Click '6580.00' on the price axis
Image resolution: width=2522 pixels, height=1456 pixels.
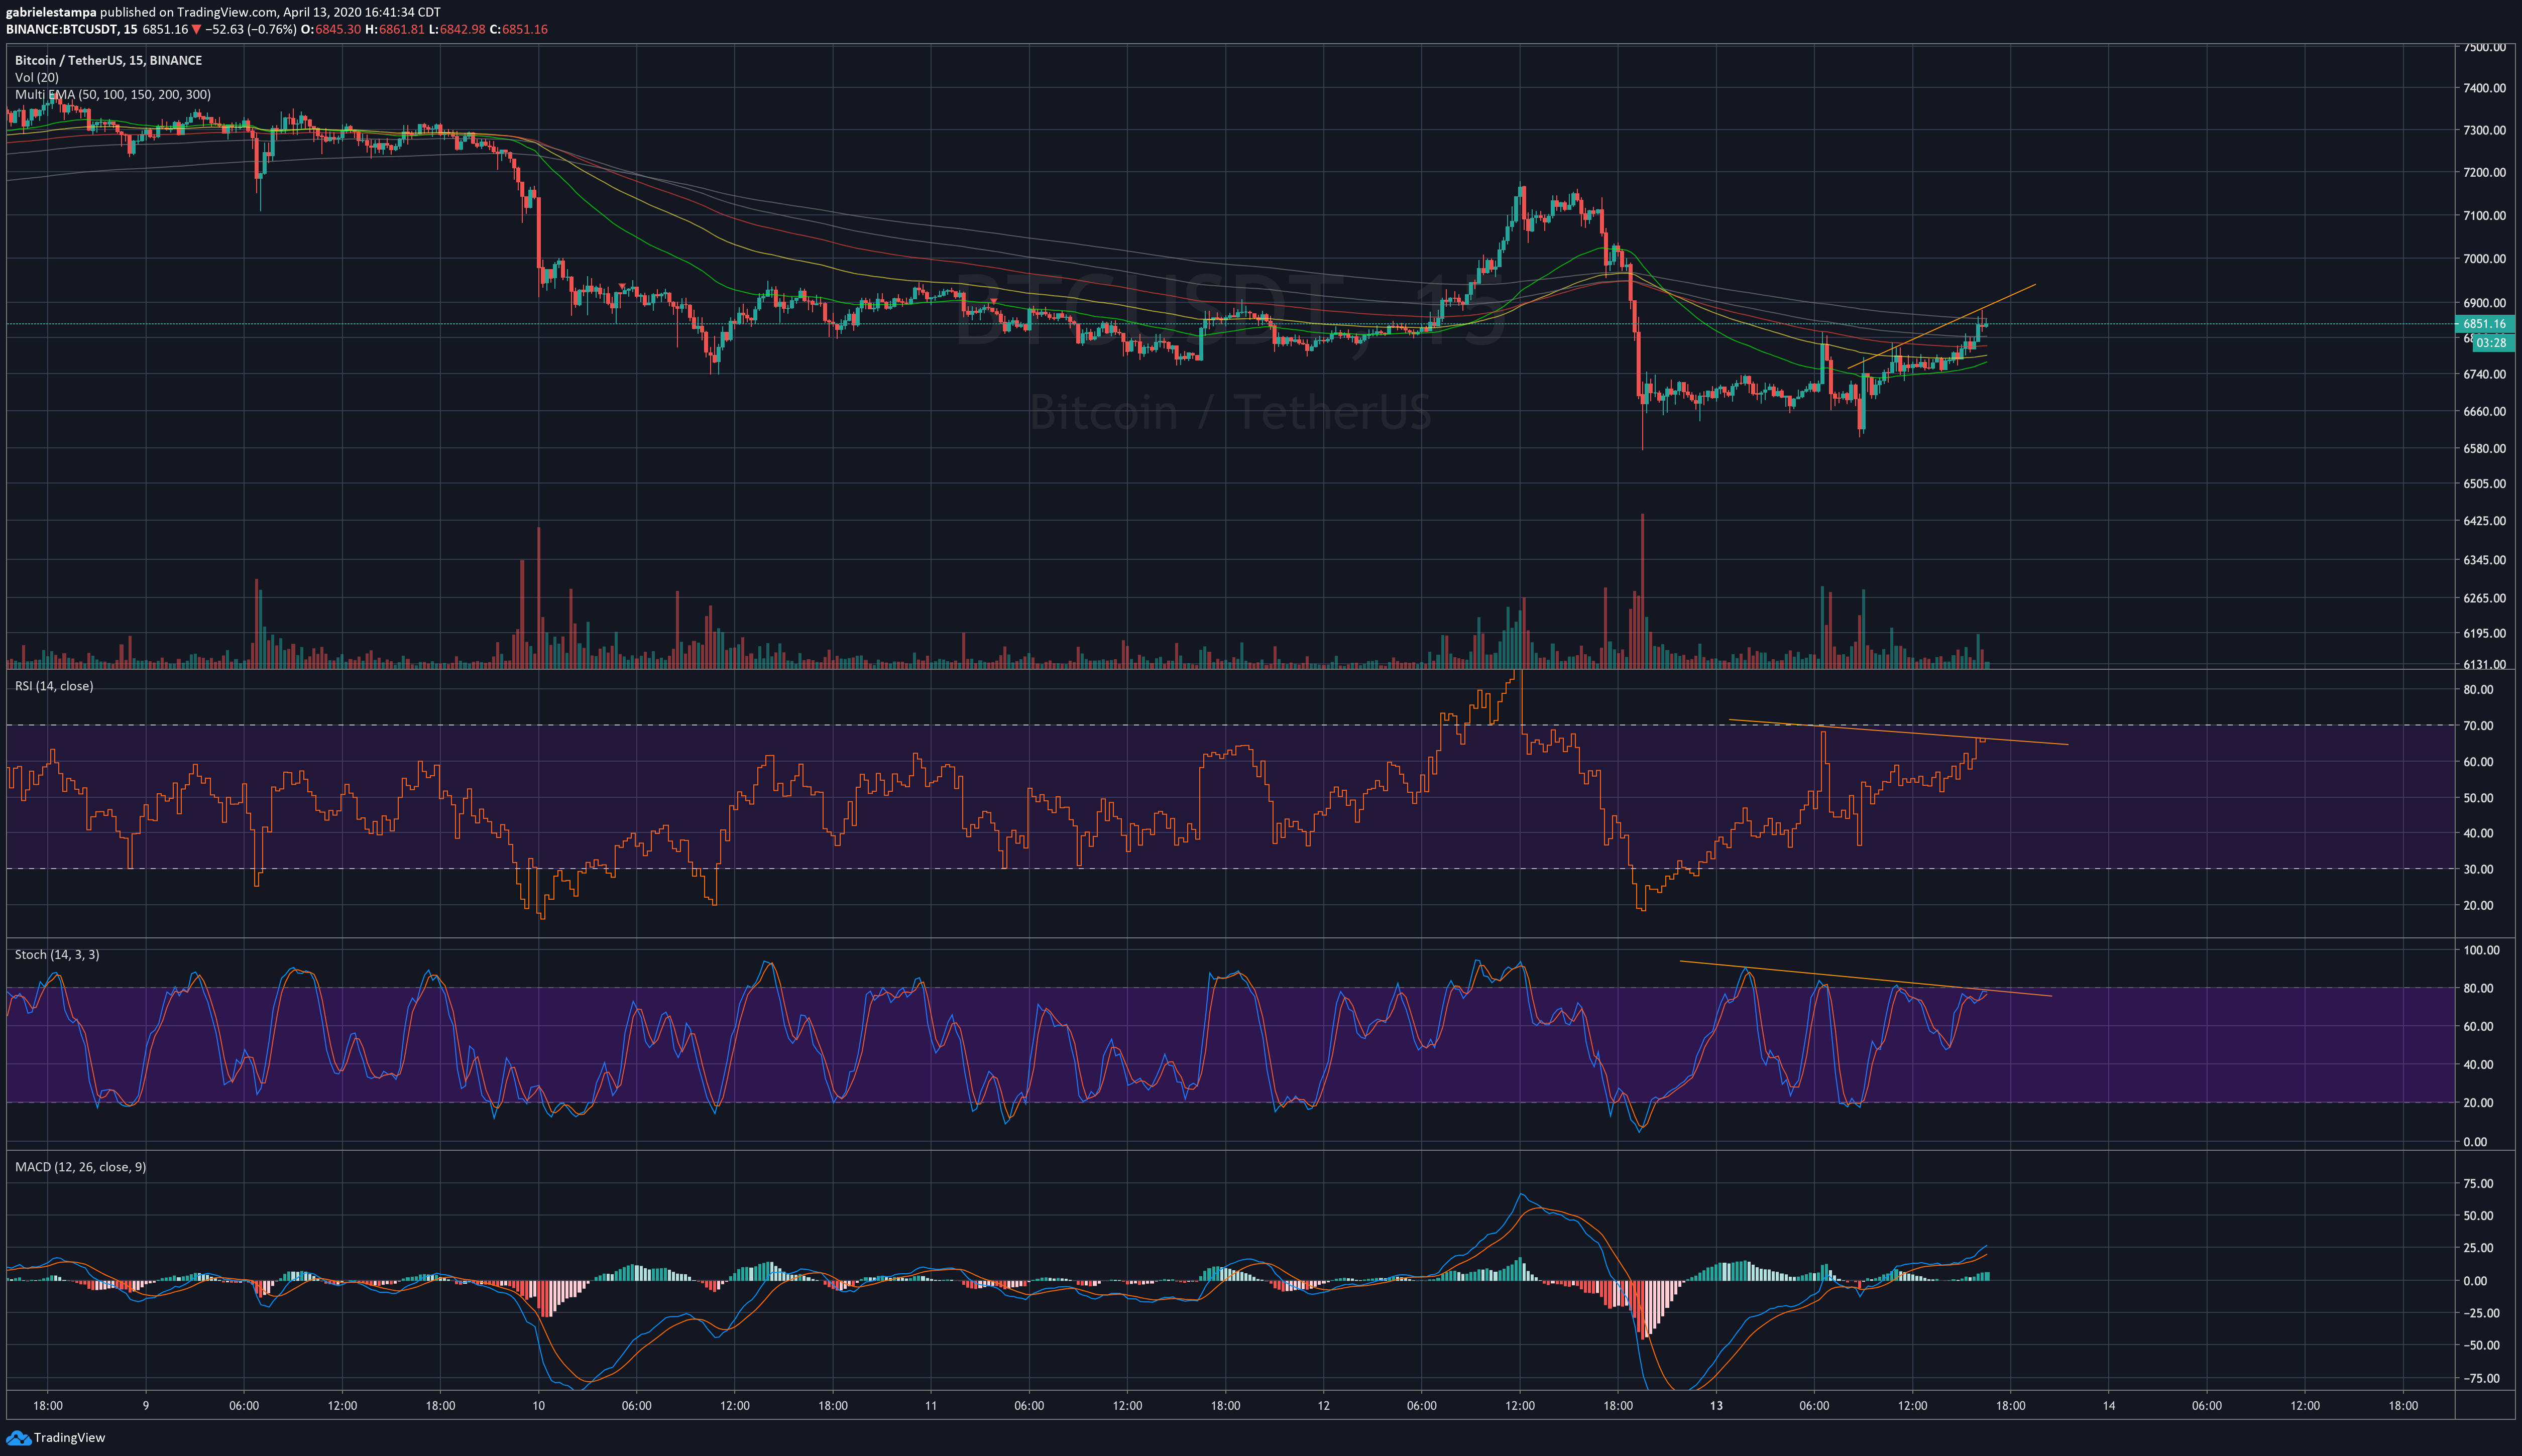2484,448
